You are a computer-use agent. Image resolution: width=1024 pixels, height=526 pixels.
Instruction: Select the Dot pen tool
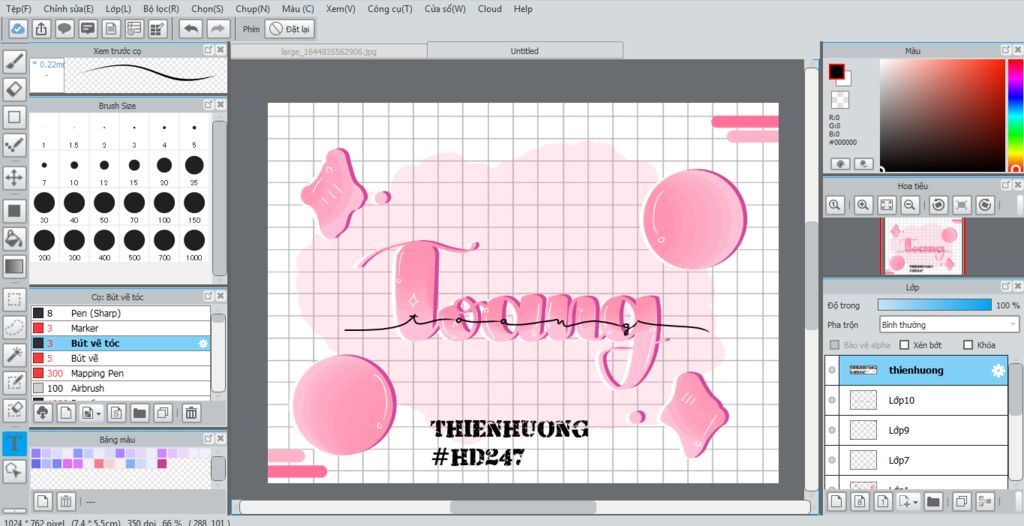14,144
